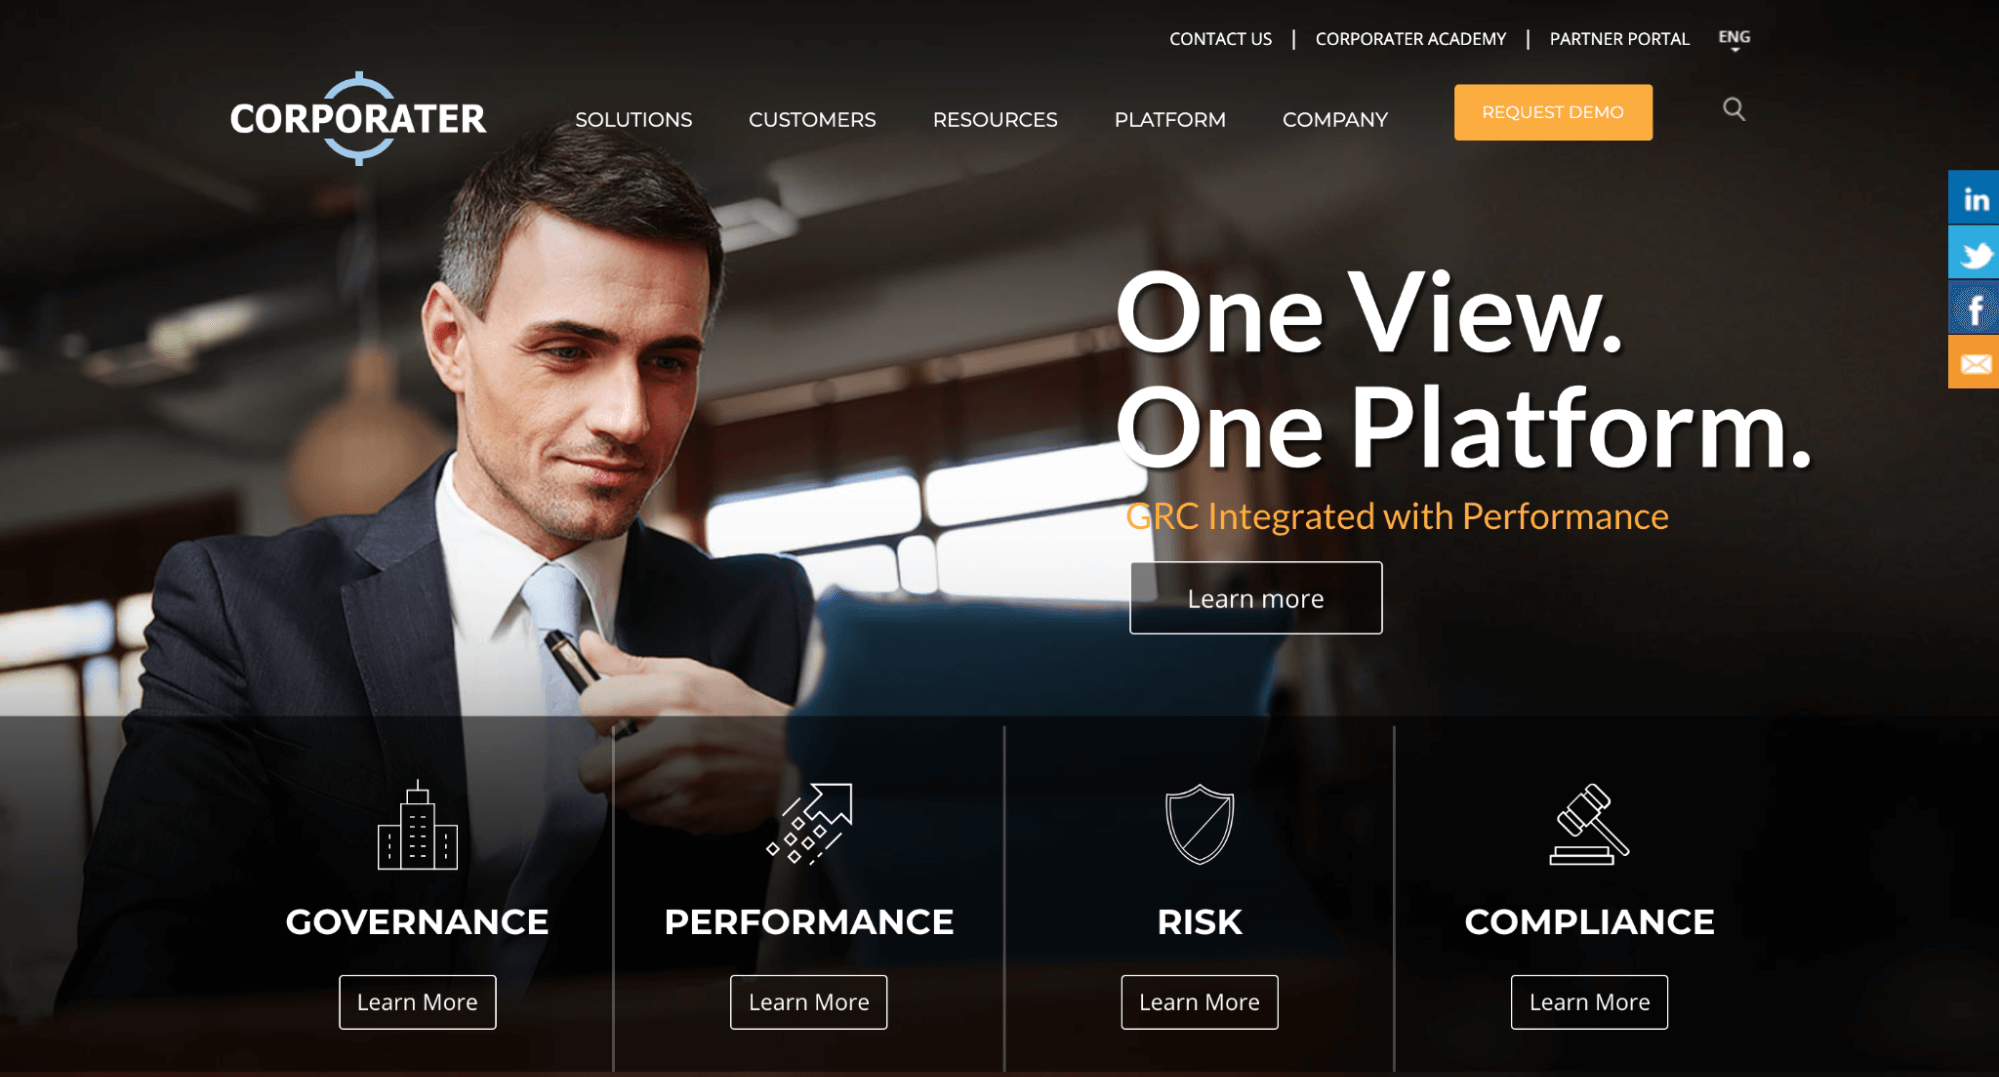This screenshot has width=1999, height=1077.
Task: Click the Compliance gavel icon
Action: (1589, 824)
